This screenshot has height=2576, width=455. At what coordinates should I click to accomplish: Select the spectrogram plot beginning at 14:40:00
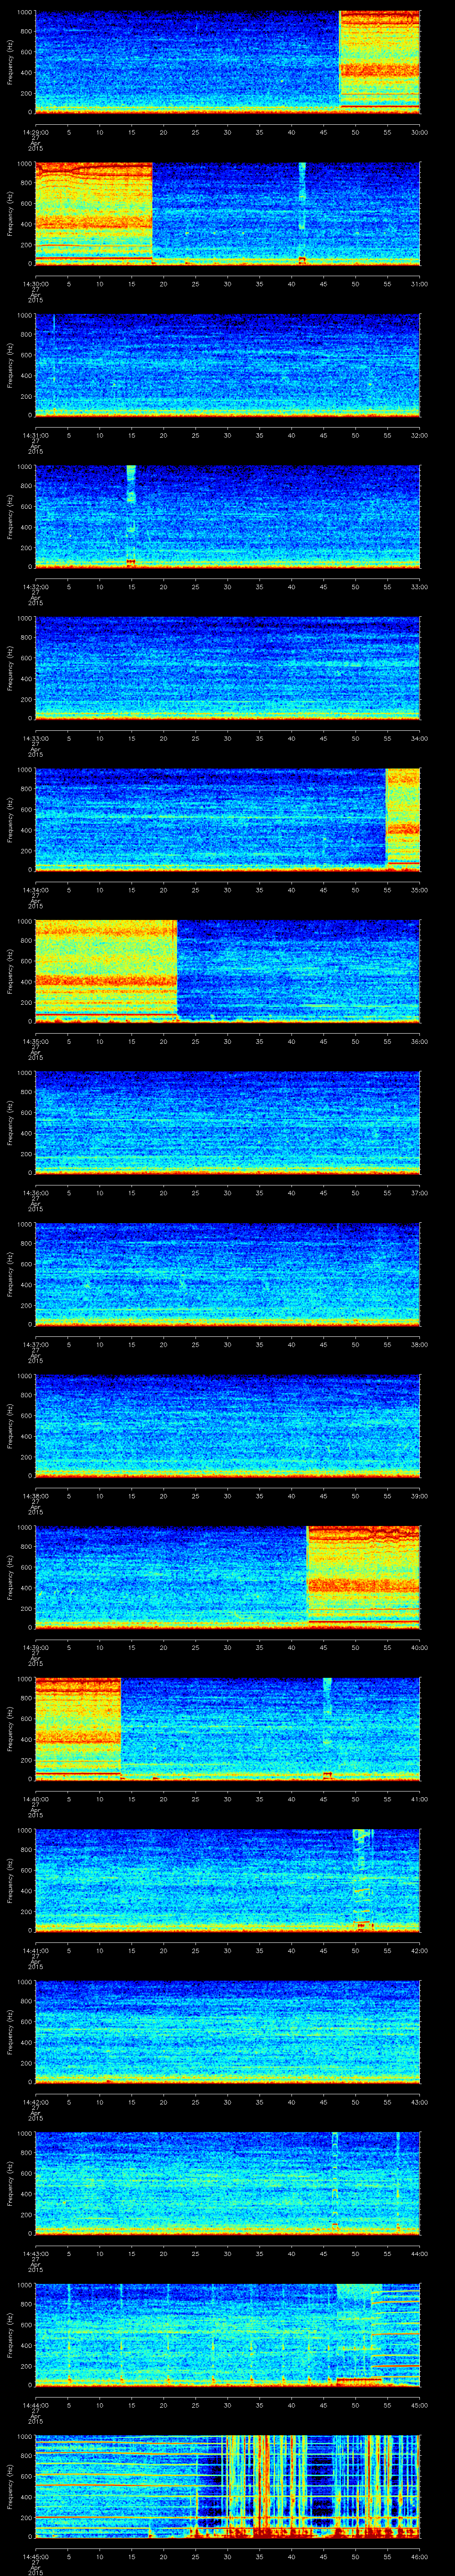coord(227,1728)
